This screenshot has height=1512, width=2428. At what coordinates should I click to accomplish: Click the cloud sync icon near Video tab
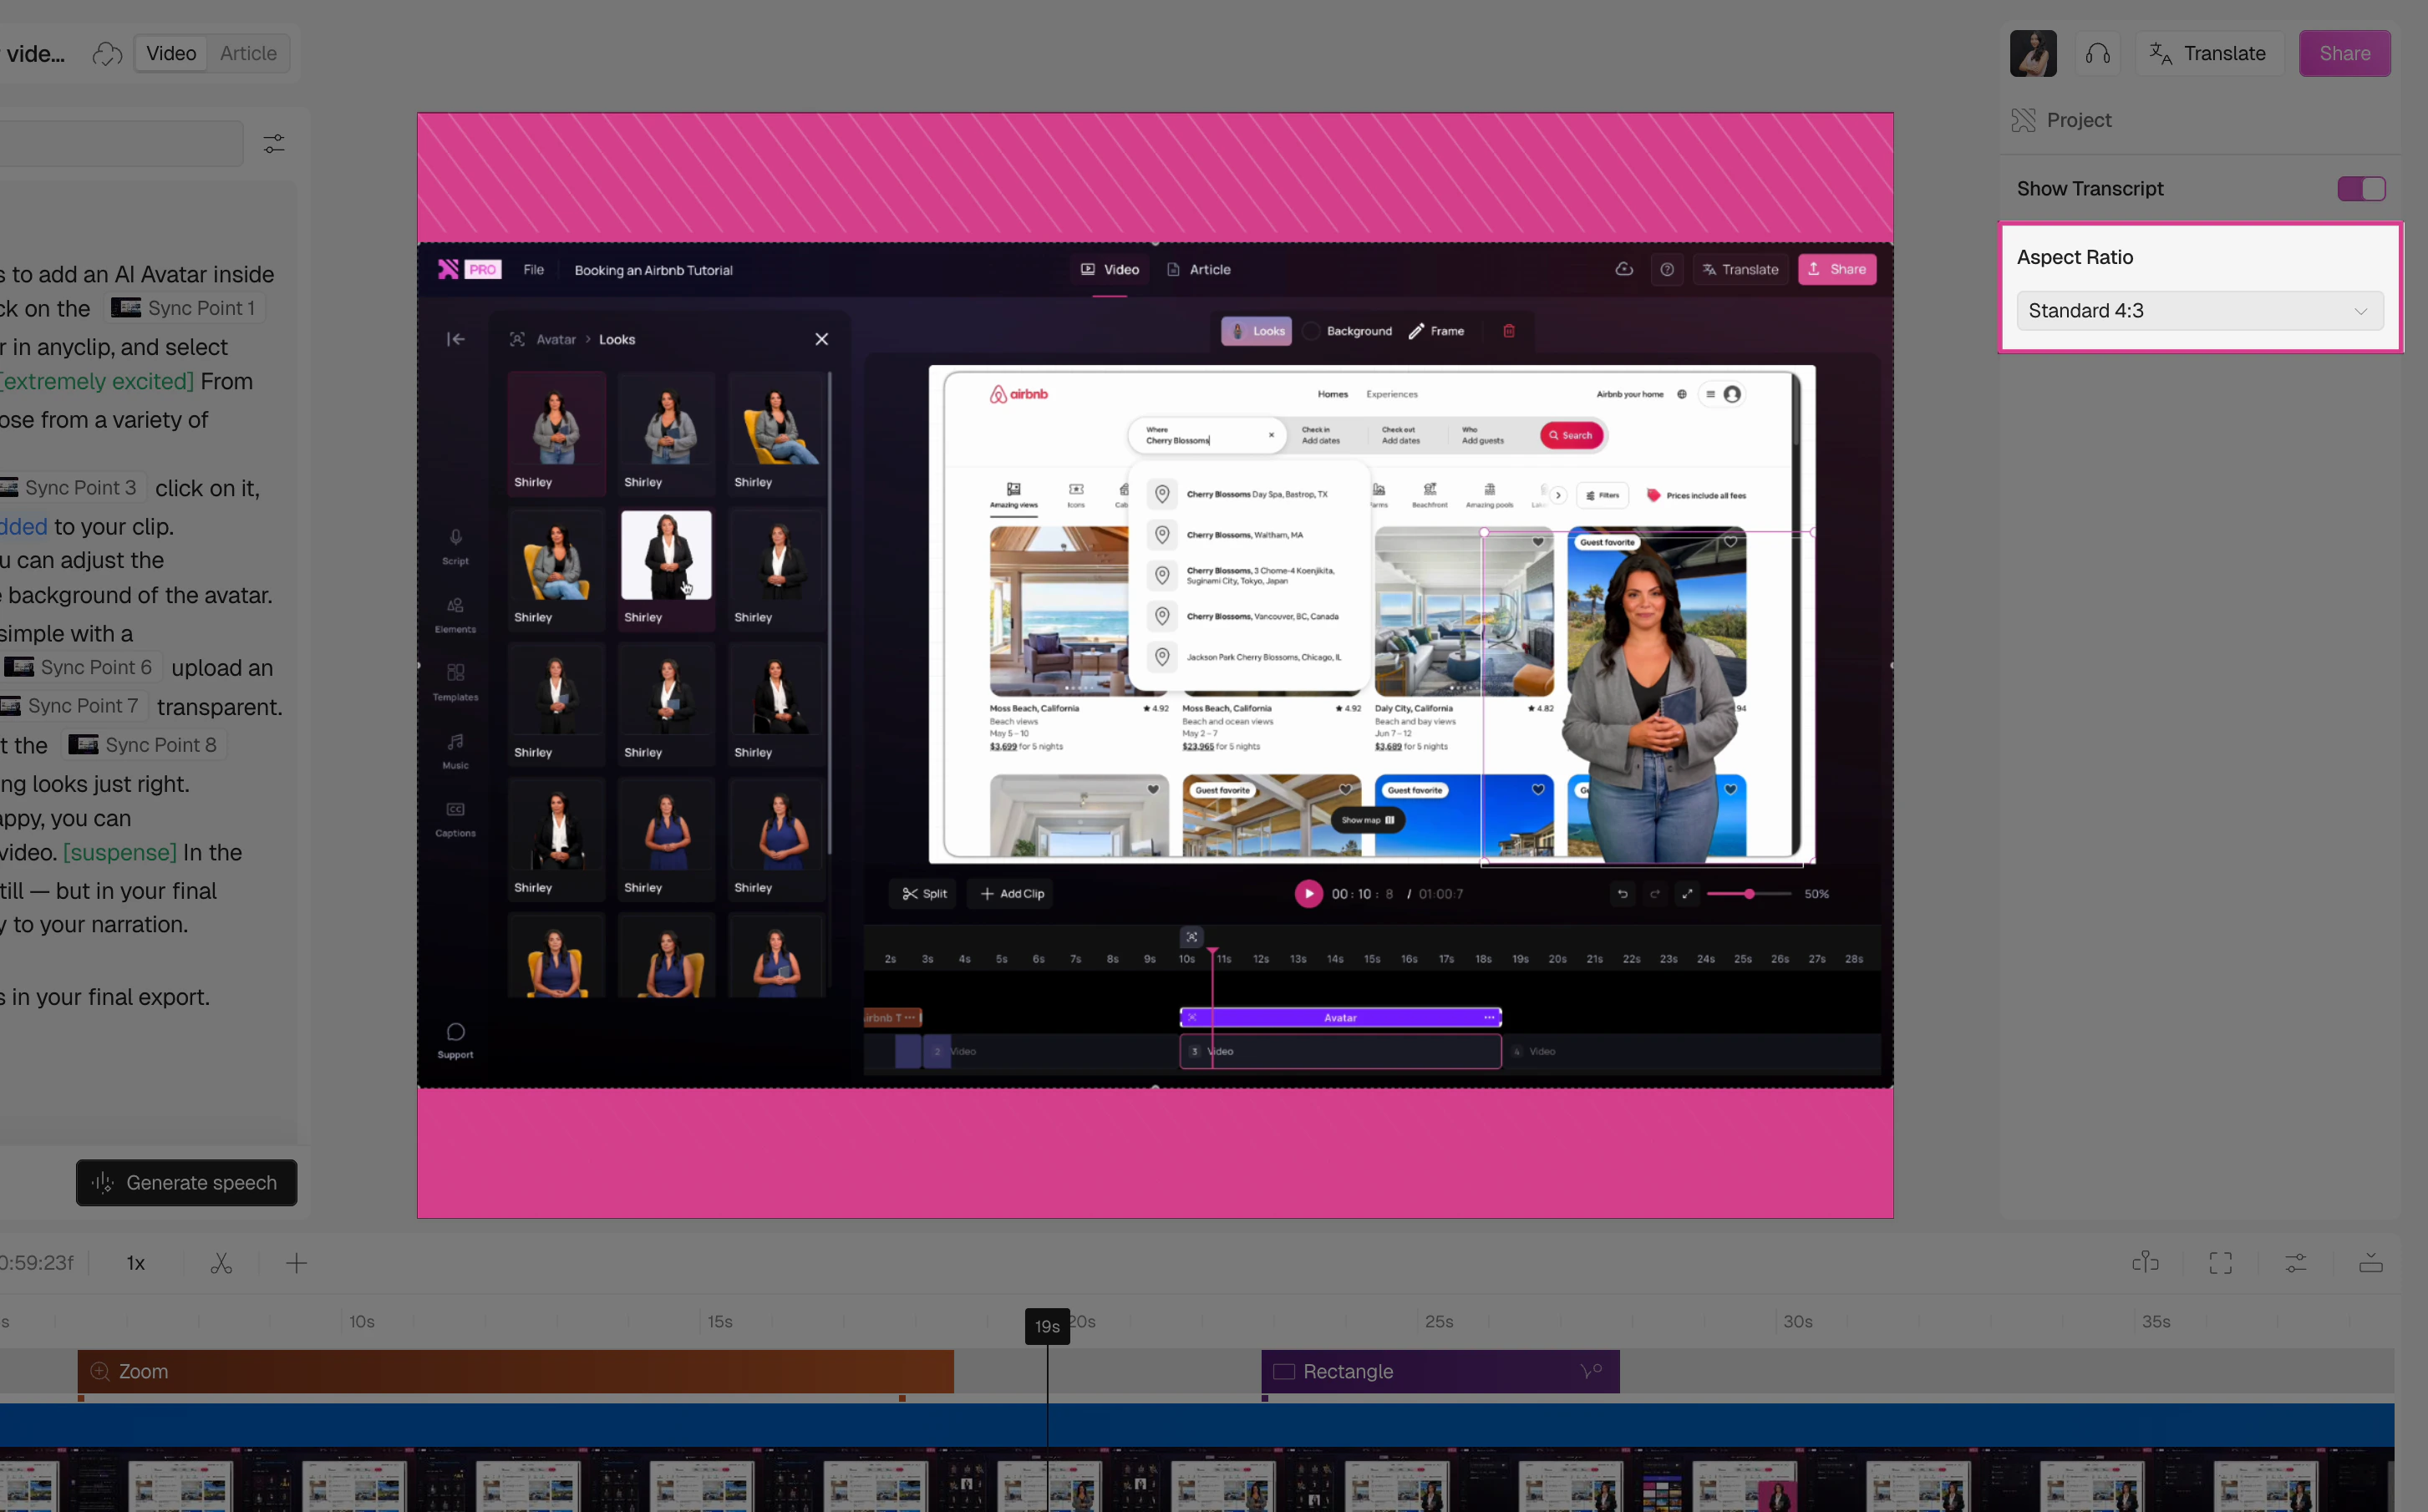tap(107, 53)
